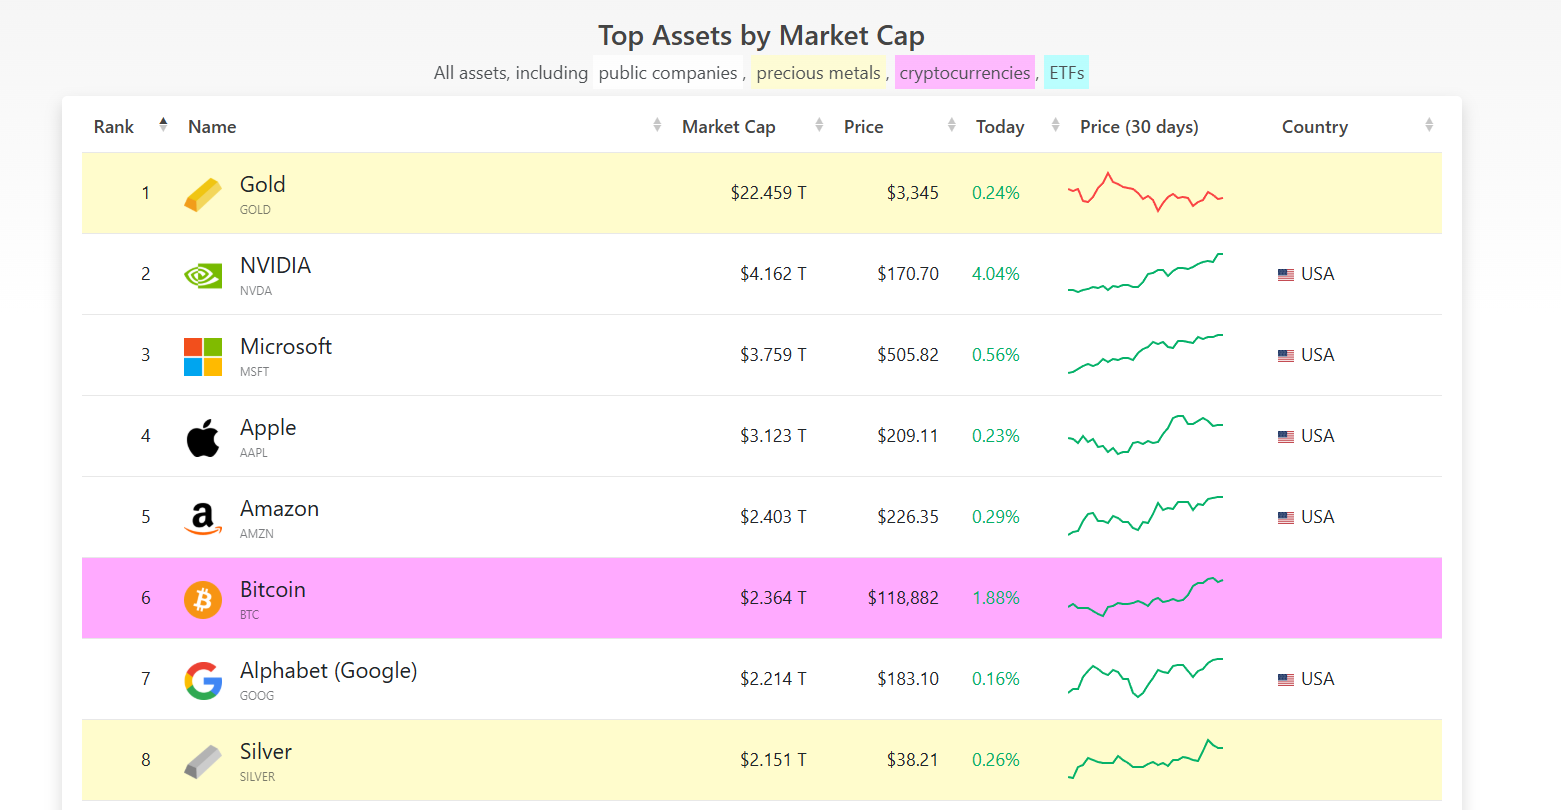Click Microsoft market cap $3.759 T
The height and width of the screenshot is (810, 1561).
[773, 355]
